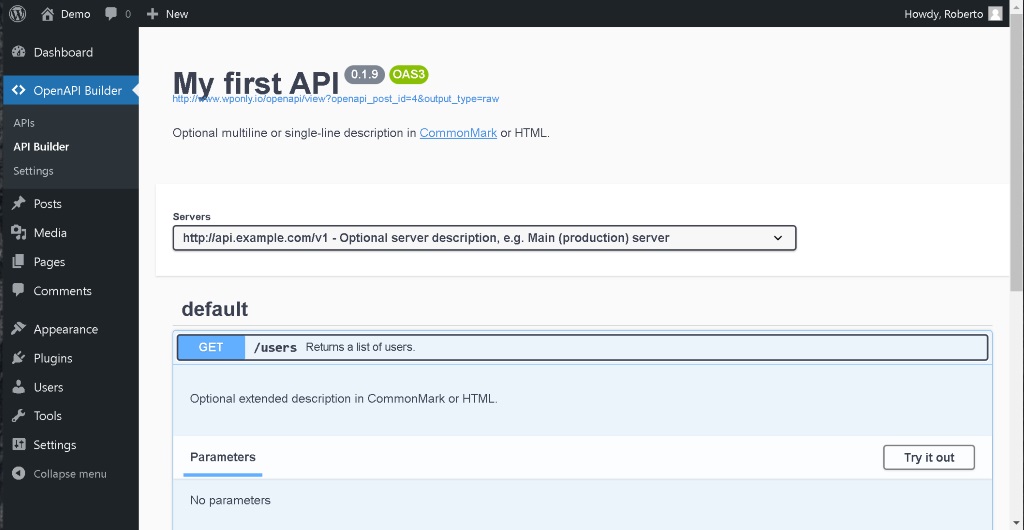Click 'Returns a list of users.' summary
Viewport: 1024px width, 530px height.
(x=360, y=347)
